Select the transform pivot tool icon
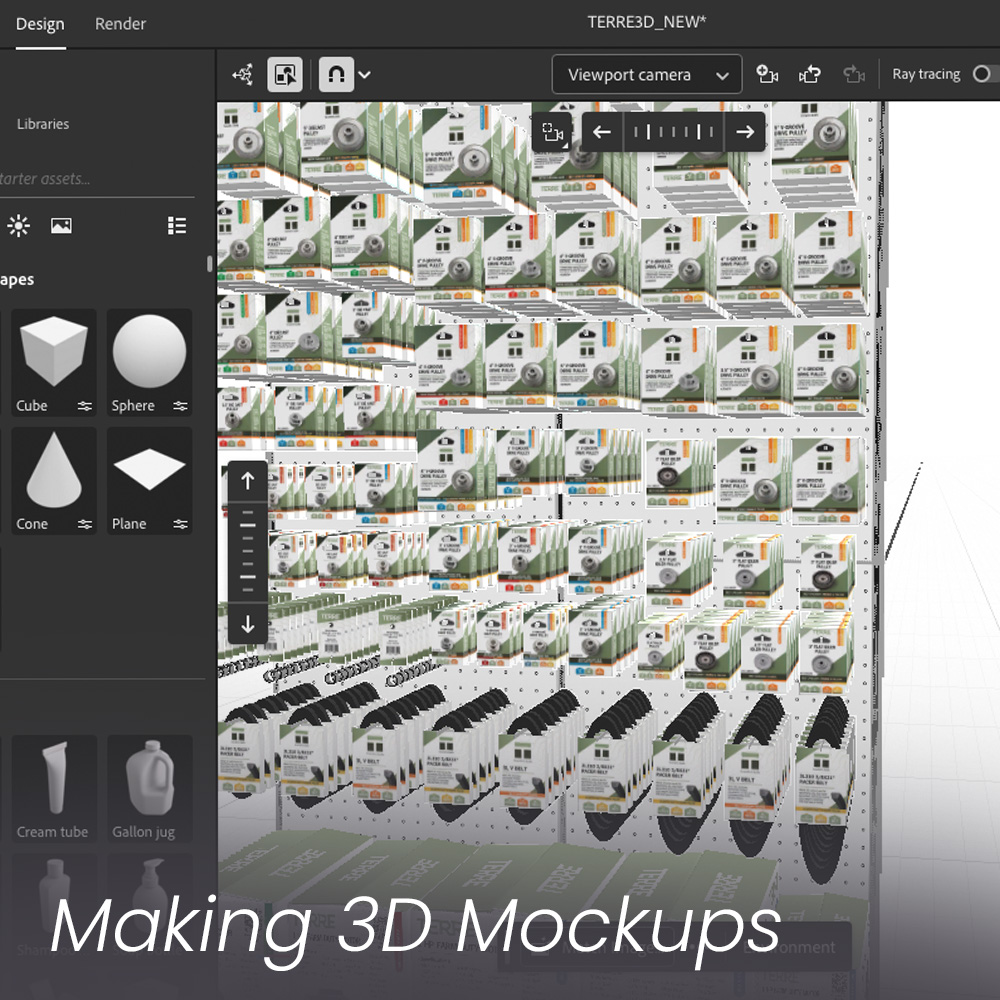 243,75
